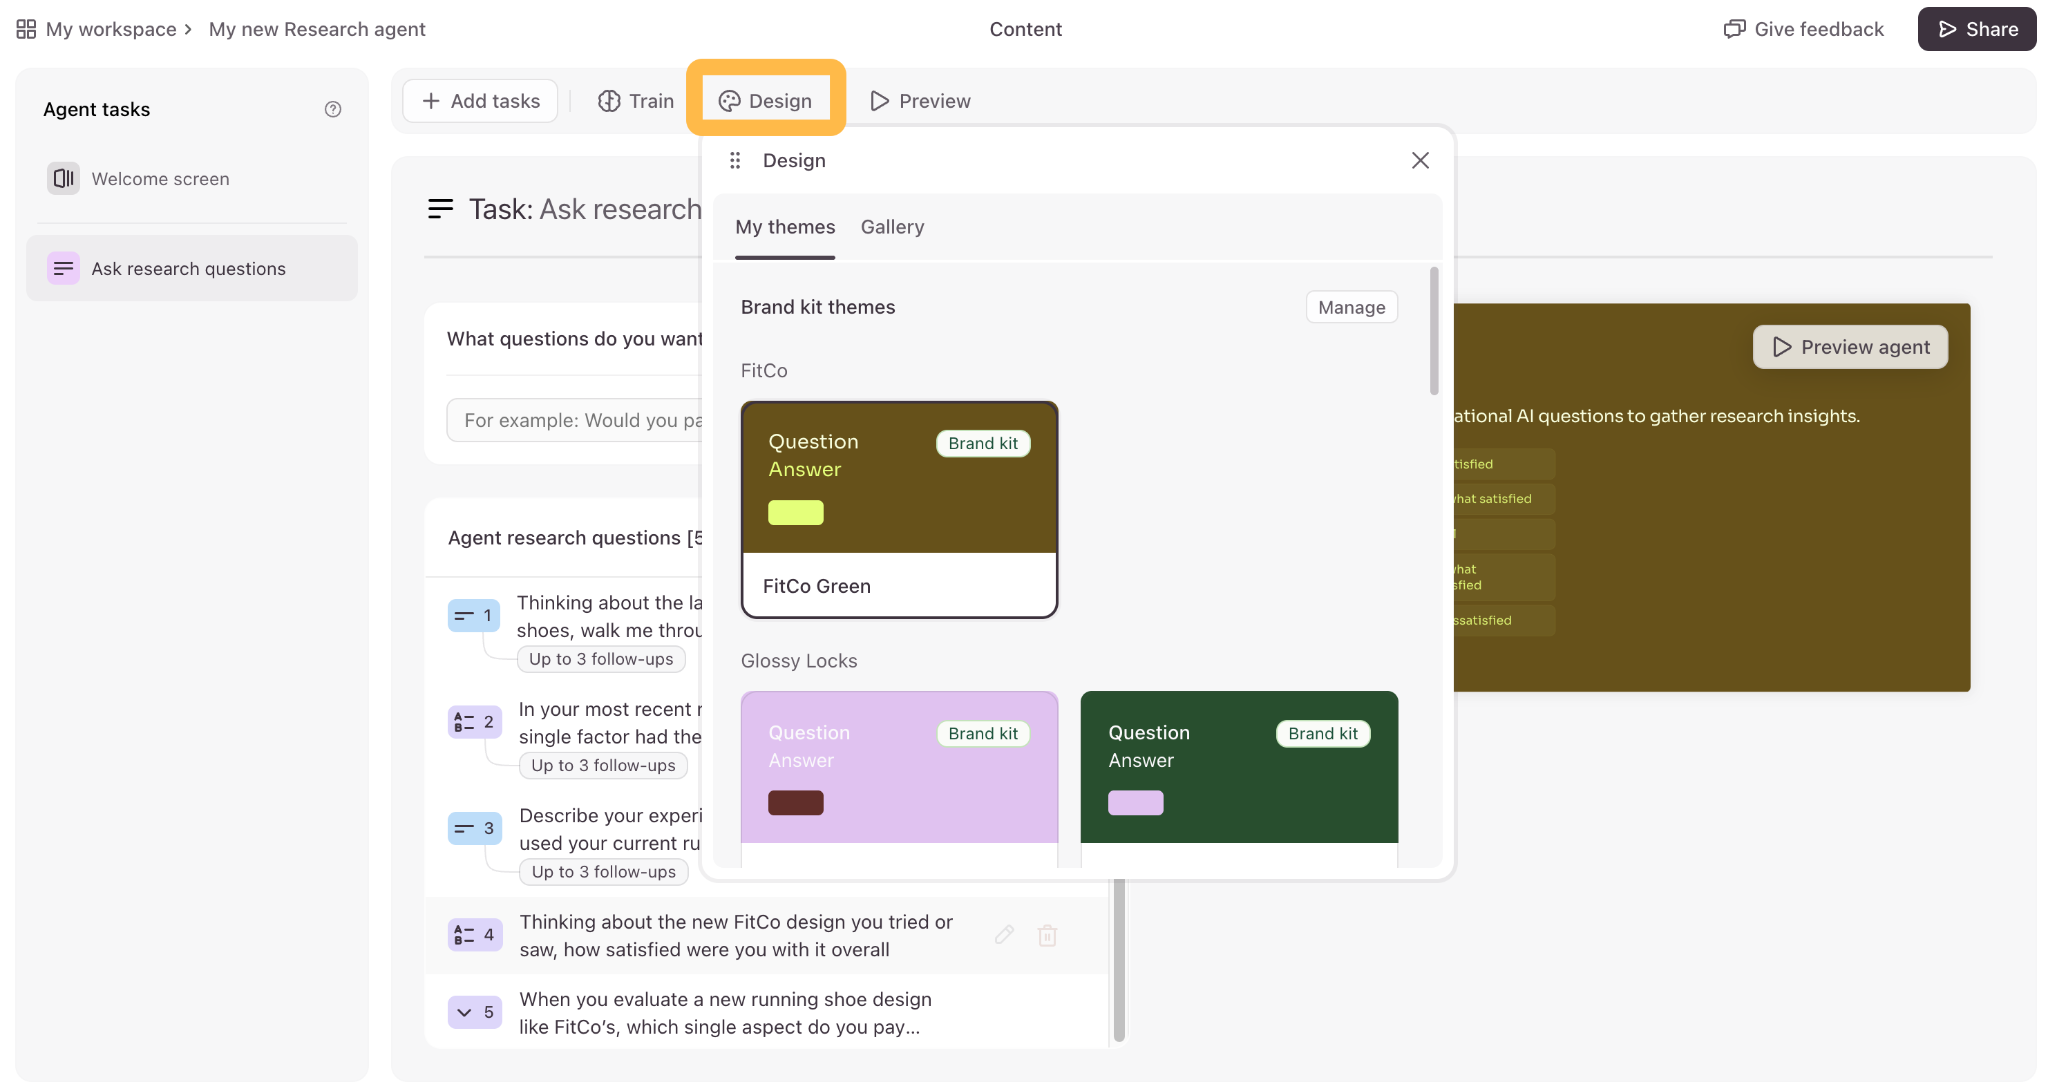2048x1088 pixels.
Task: Grab the Design panel drag handle dots
Action: click(x=735, y=160)
